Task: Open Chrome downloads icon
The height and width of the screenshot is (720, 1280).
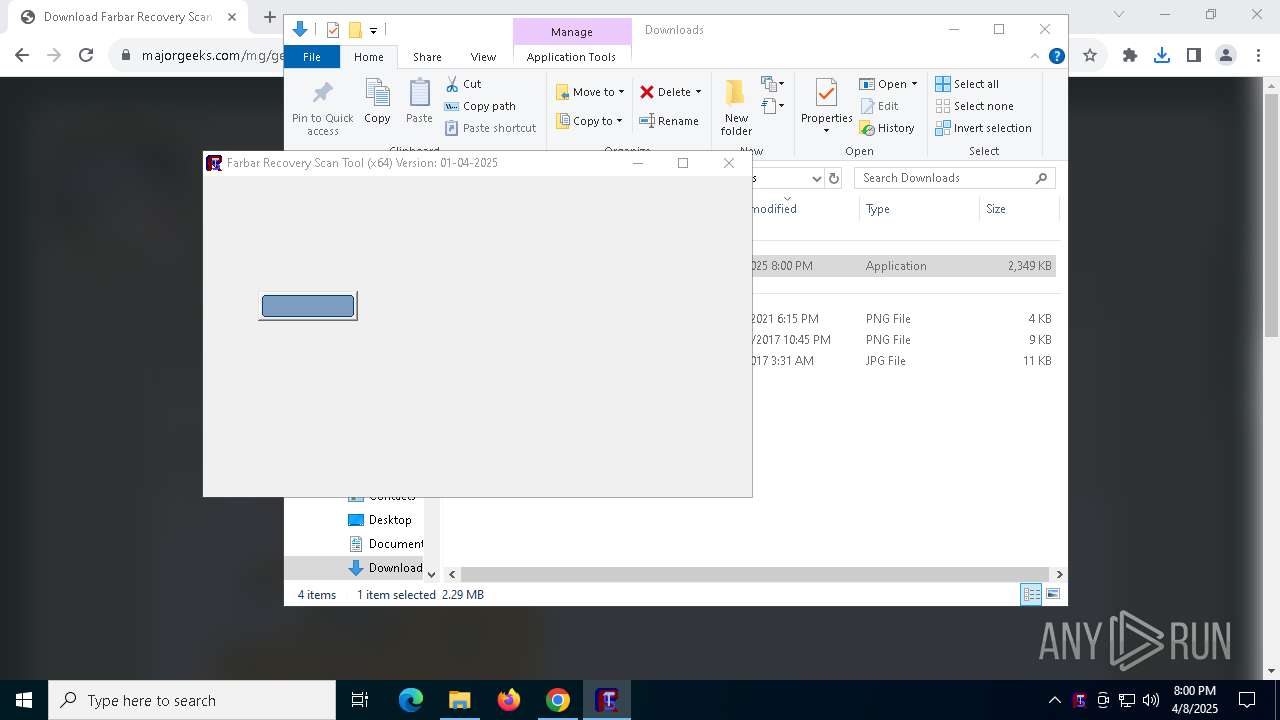Action: [x=1162, y=56]
